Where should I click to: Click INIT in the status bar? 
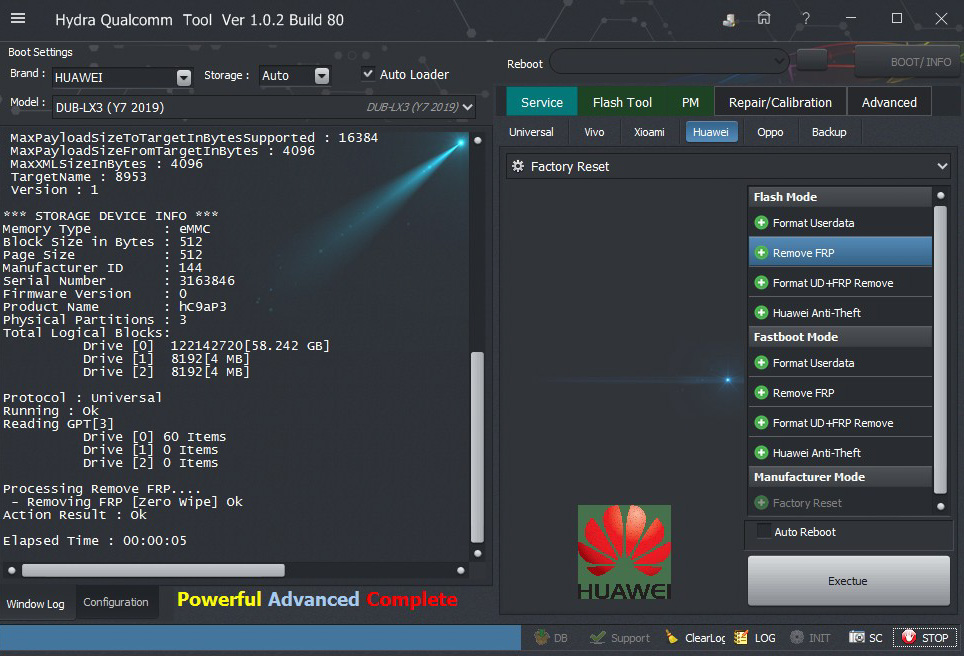tap(810, 638)
